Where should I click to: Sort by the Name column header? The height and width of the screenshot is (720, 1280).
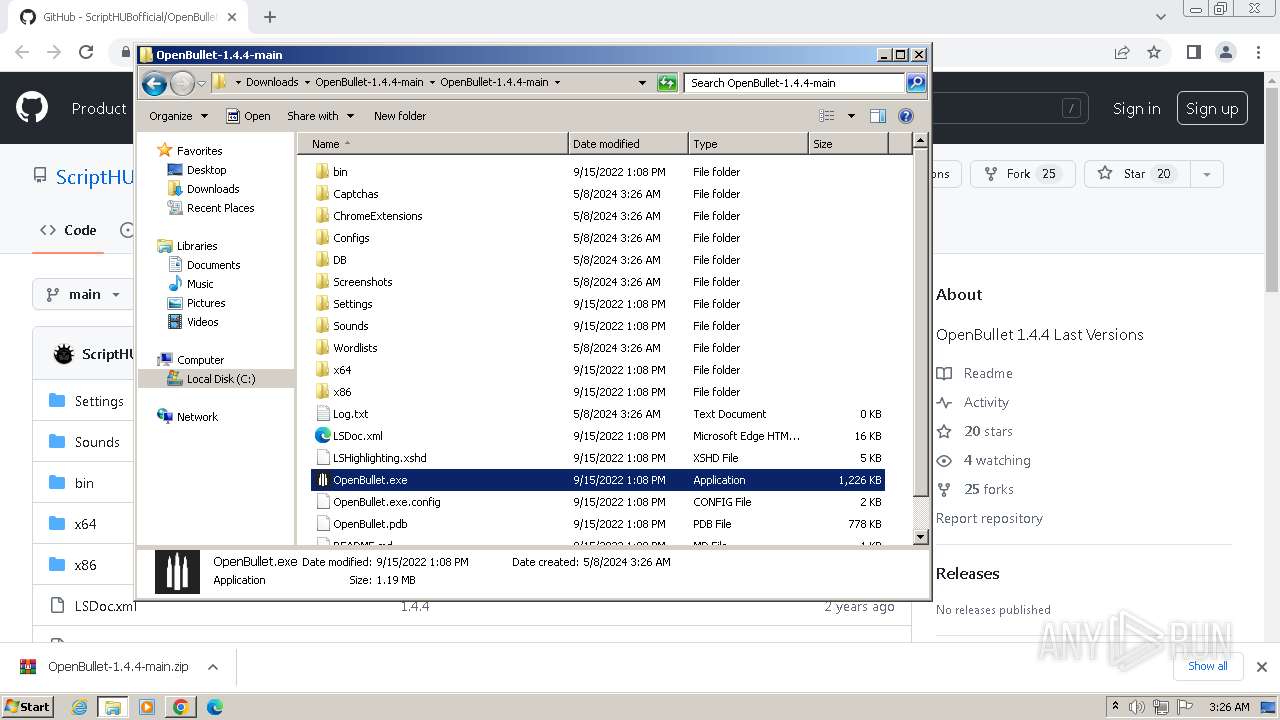coord(432,144)
